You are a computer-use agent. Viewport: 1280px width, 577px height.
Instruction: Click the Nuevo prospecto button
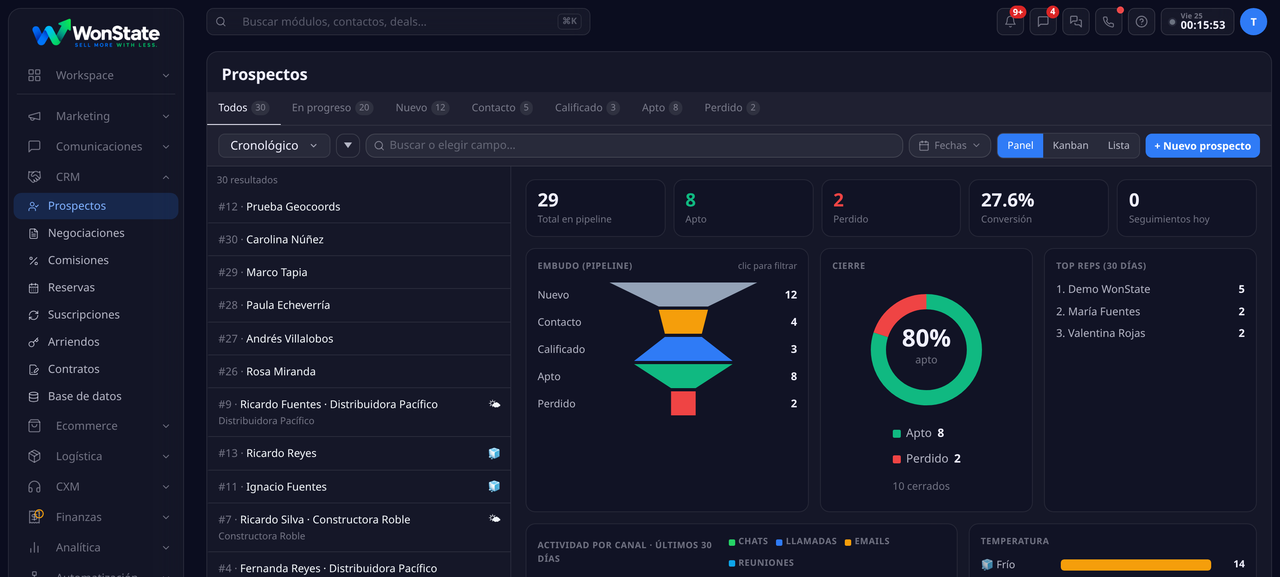tap(1202, 146)
